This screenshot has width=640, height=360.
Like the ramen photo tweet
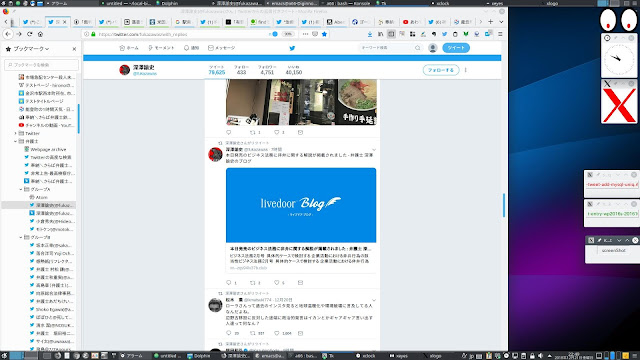tap(277, 132)
